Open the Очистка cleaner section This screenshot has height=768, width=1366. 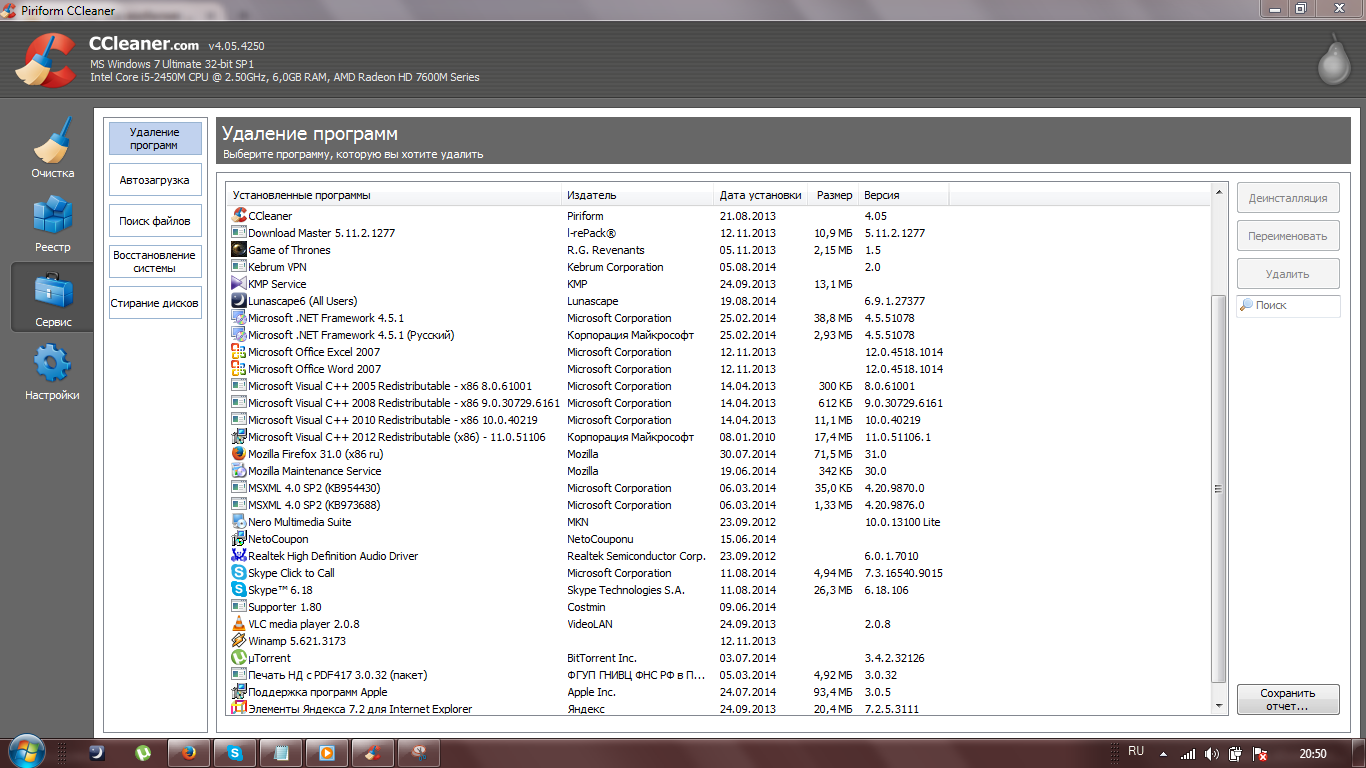point(52,148)
